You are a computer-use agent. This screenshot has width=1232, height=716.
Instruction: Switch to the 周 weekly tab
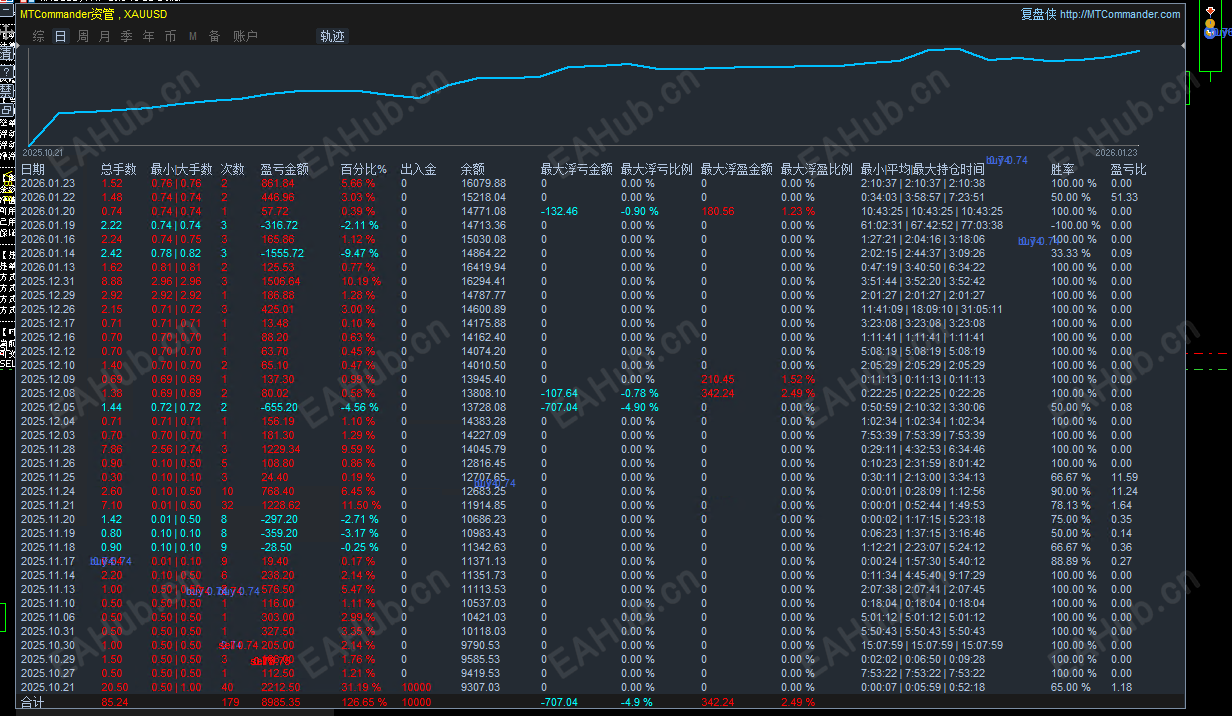click(x=82, y=35)
